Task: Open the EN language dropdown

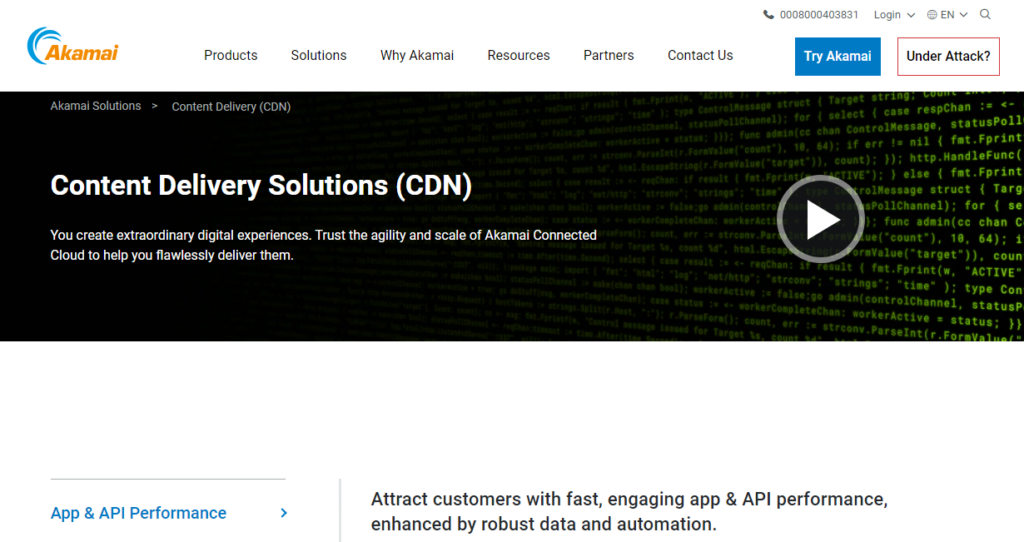Action: pyautogui.click(x=953, y=15)
